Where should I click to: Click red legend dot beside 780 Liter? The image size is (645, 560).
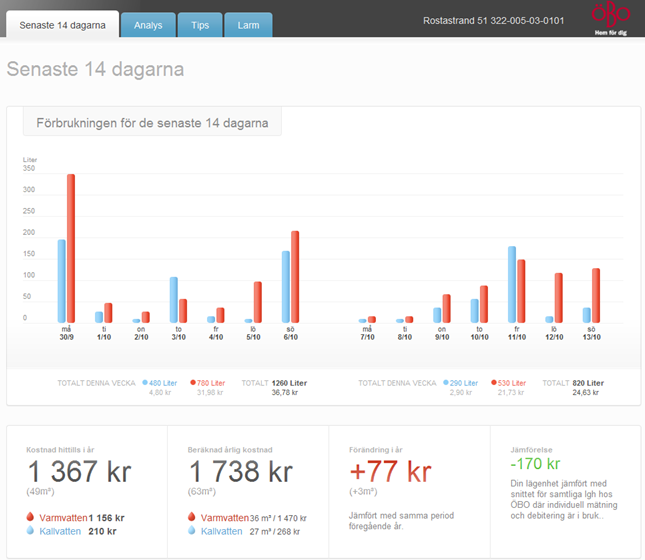[194, 383]
